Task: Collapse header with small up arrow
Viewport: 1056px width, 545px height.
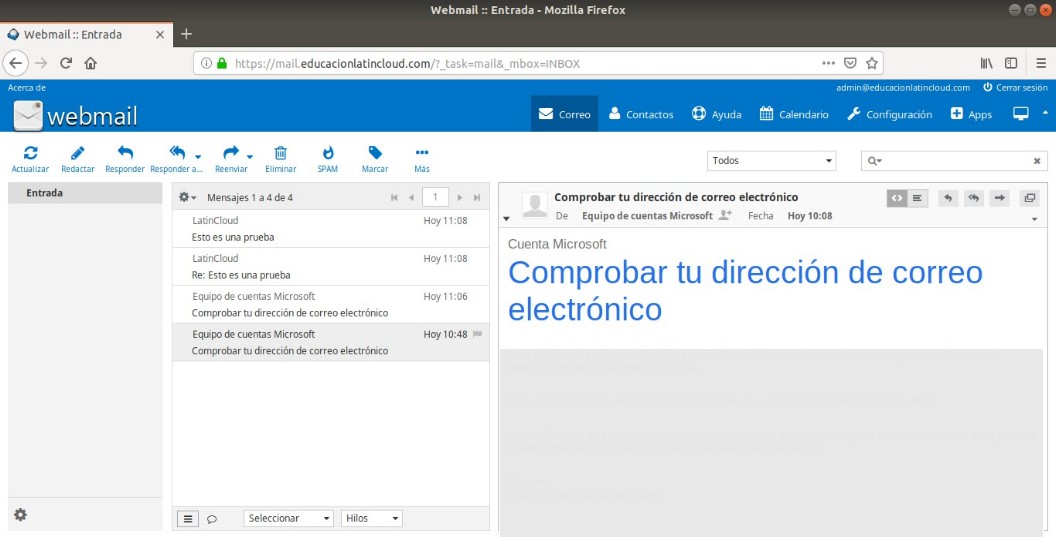Action: pyautogui.click(x=1045, y=112)
